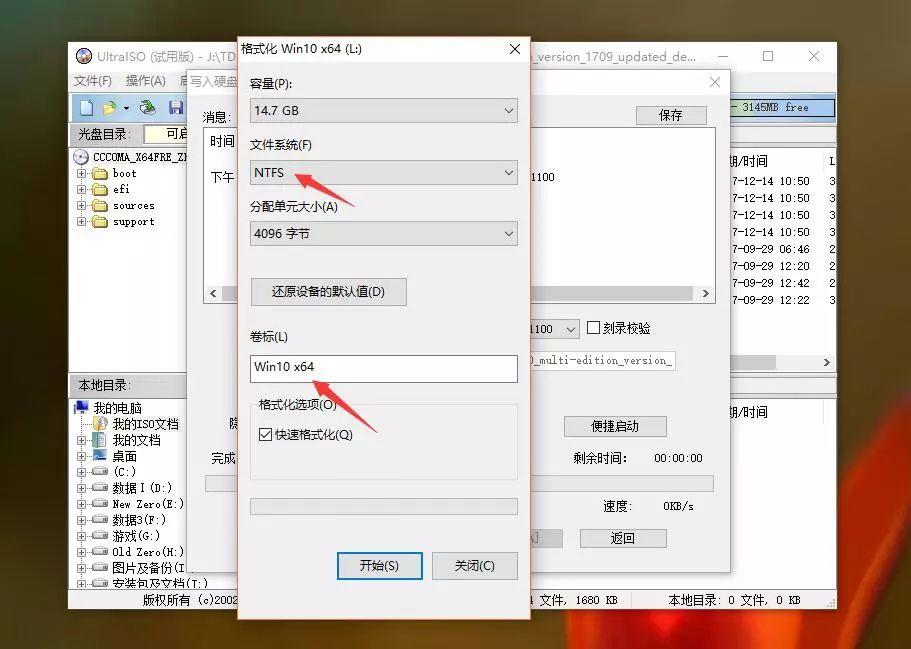Click the 卷标(L) field containing Win10 x64
Image resolution: width=911 pixels, height=649 pixels.
(x=383, y=368)
